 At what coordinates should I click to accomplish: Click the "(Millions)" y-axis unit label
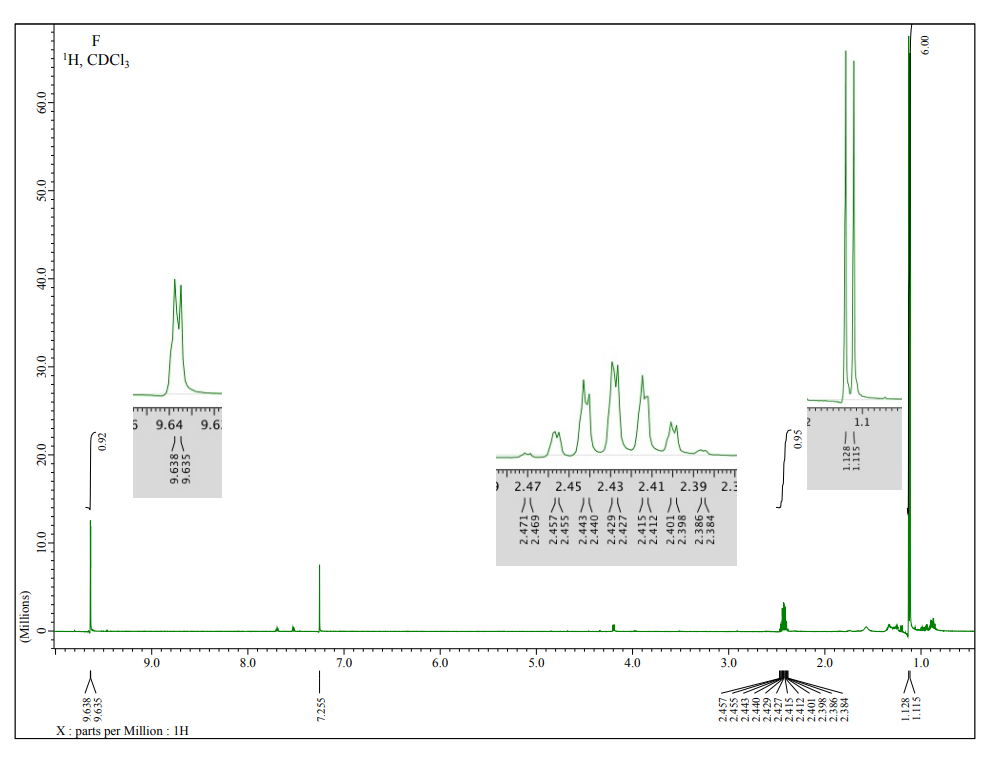click(25, 617)
